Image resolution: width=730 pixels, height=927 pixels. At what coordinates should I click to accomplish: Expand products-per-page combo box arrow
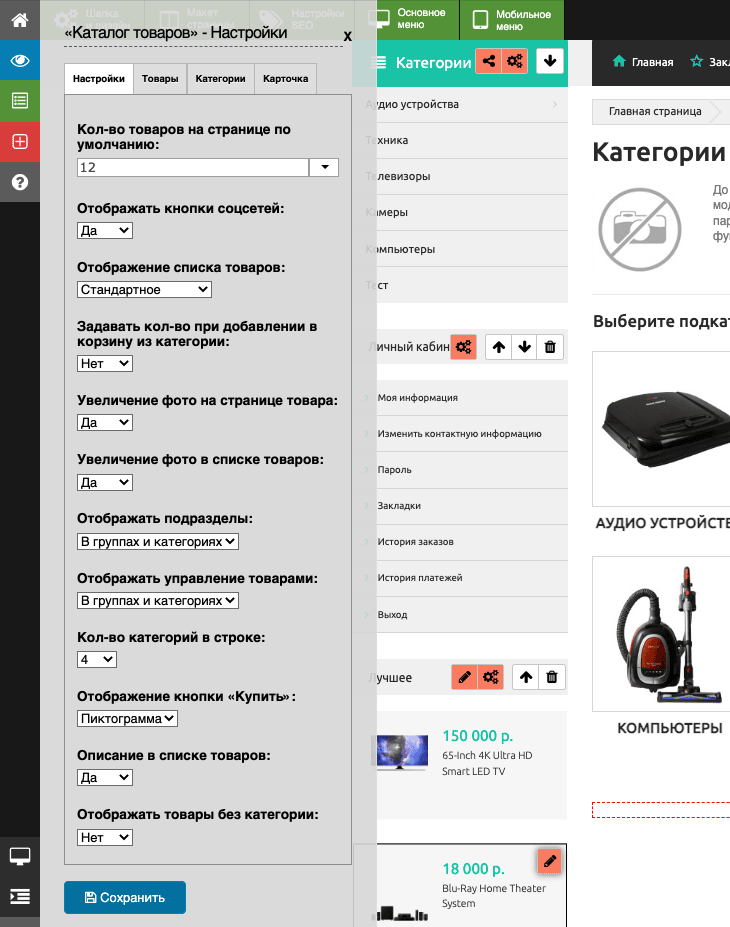click(x=325, y=167)
